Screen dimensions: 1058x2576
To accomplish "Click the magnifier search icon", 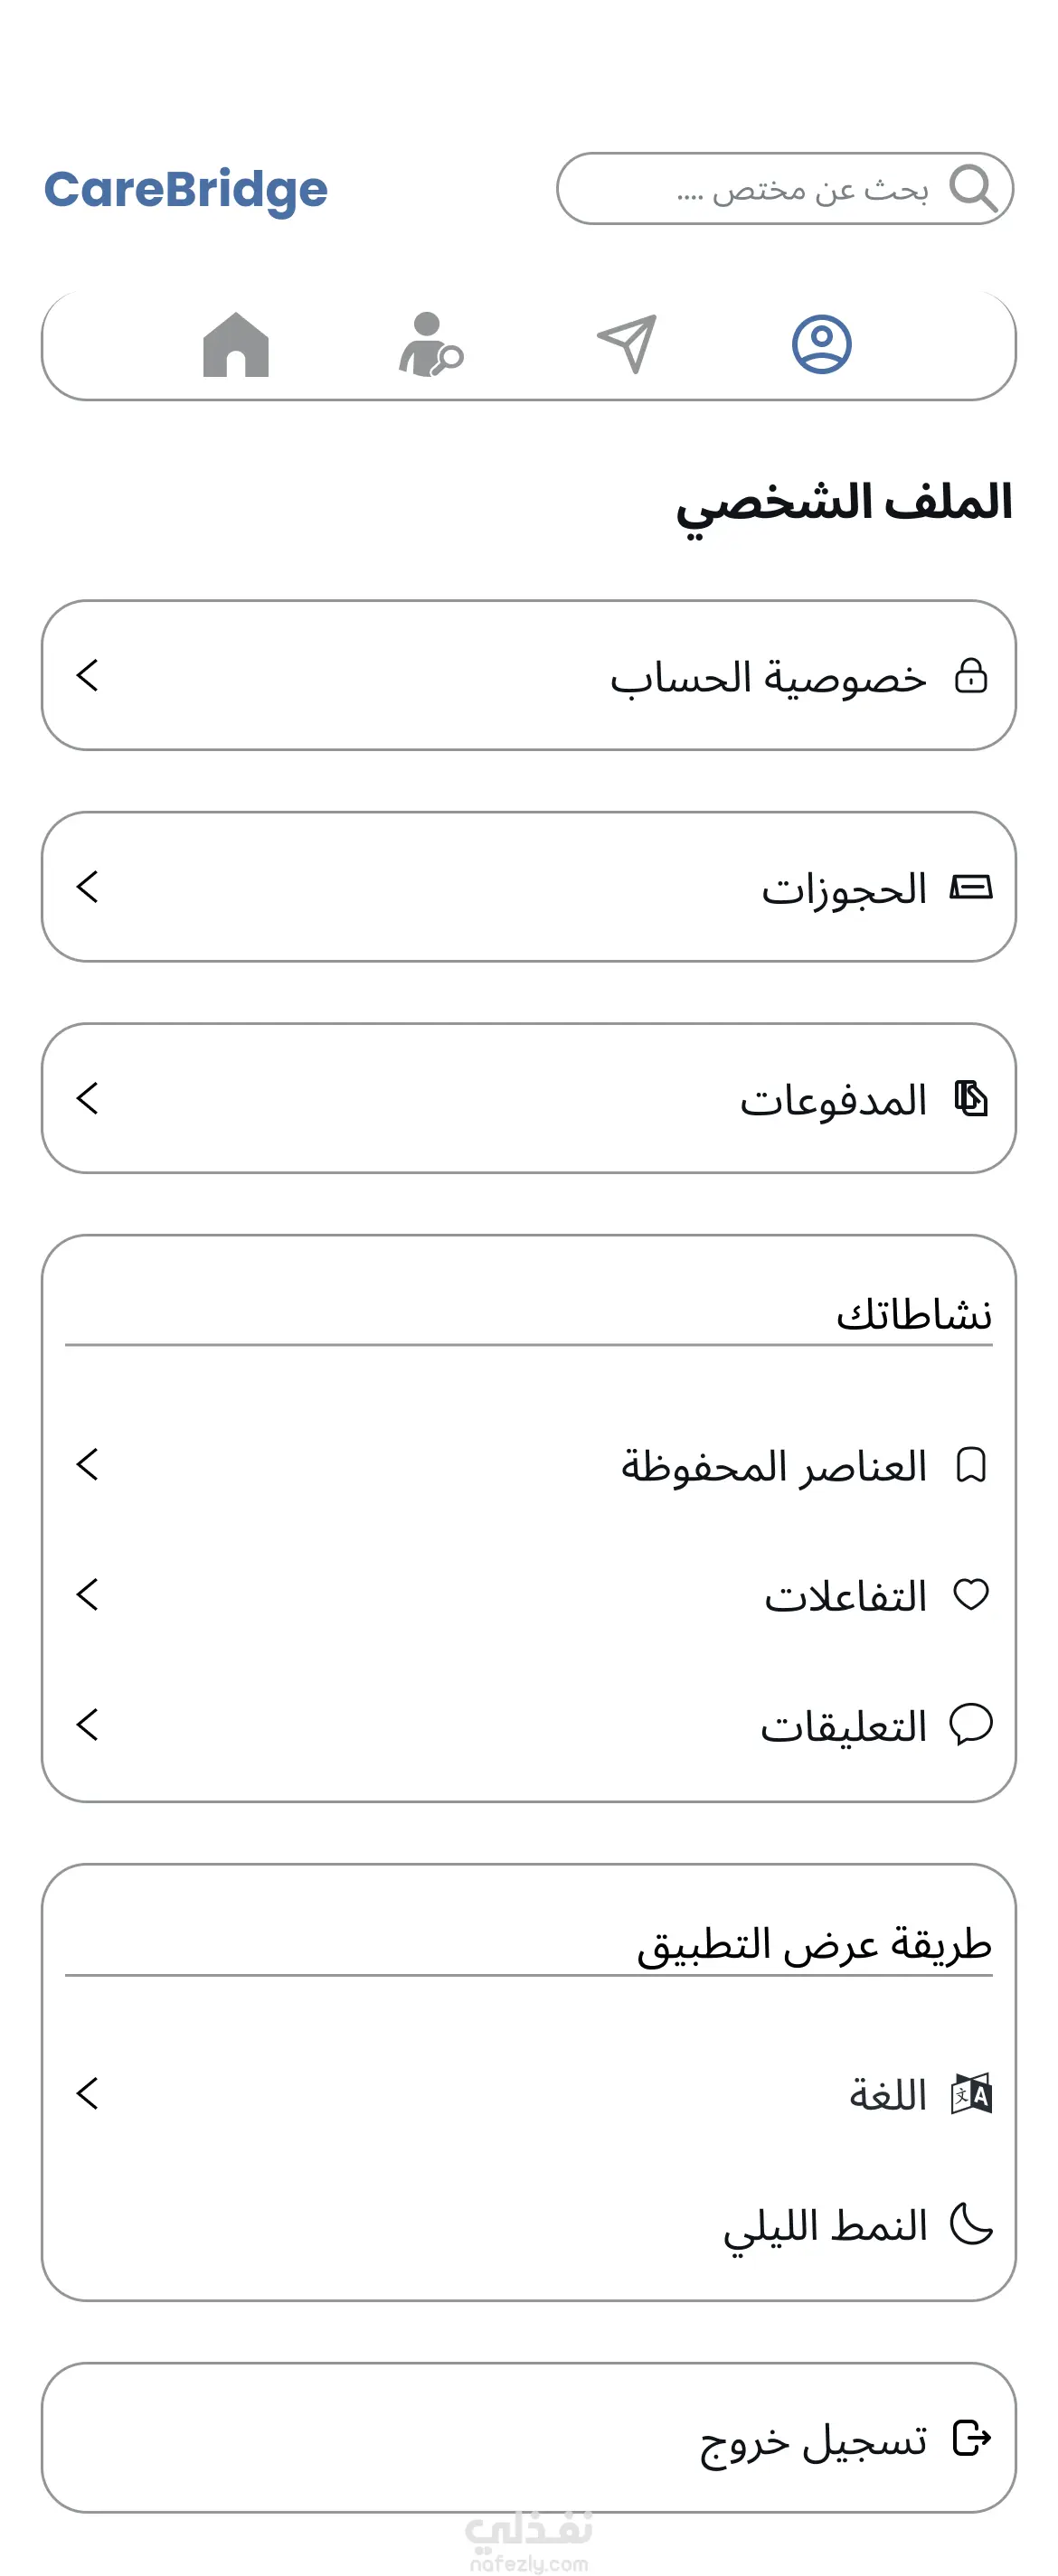I will click(x=973, y=188).
